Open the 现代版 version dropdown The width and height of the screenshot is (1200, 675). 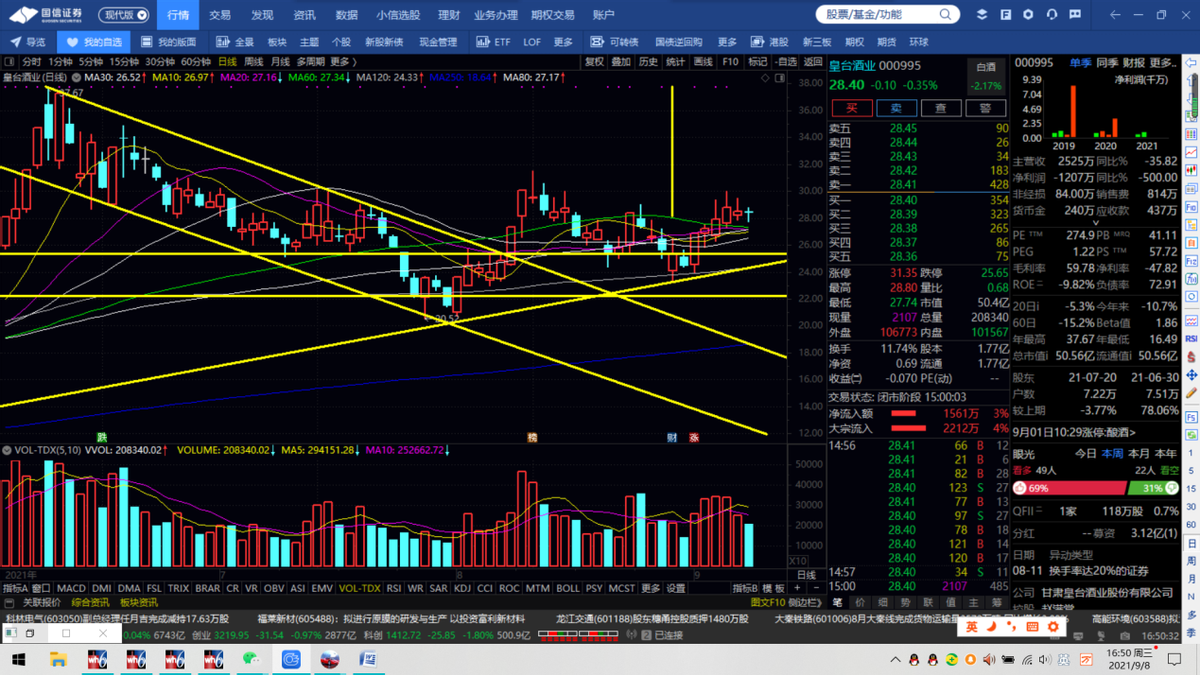(x=126, y=15)
